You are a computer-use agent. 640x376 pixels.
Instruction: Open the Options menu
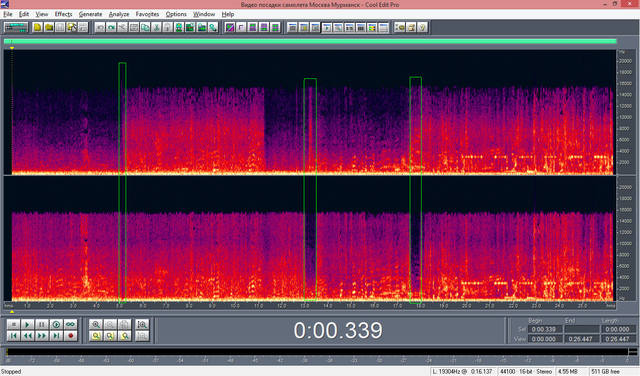[x=176, y=14]
